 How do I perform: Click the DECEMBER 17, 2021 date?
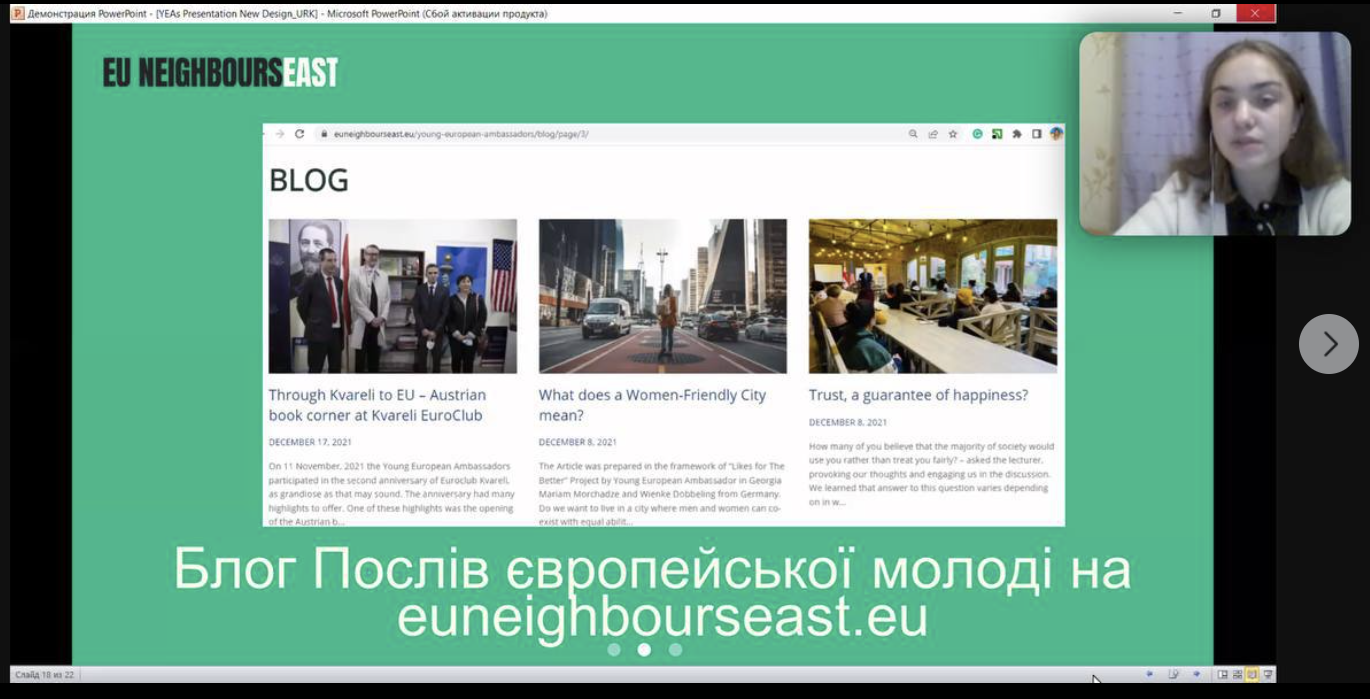(310, 442)
